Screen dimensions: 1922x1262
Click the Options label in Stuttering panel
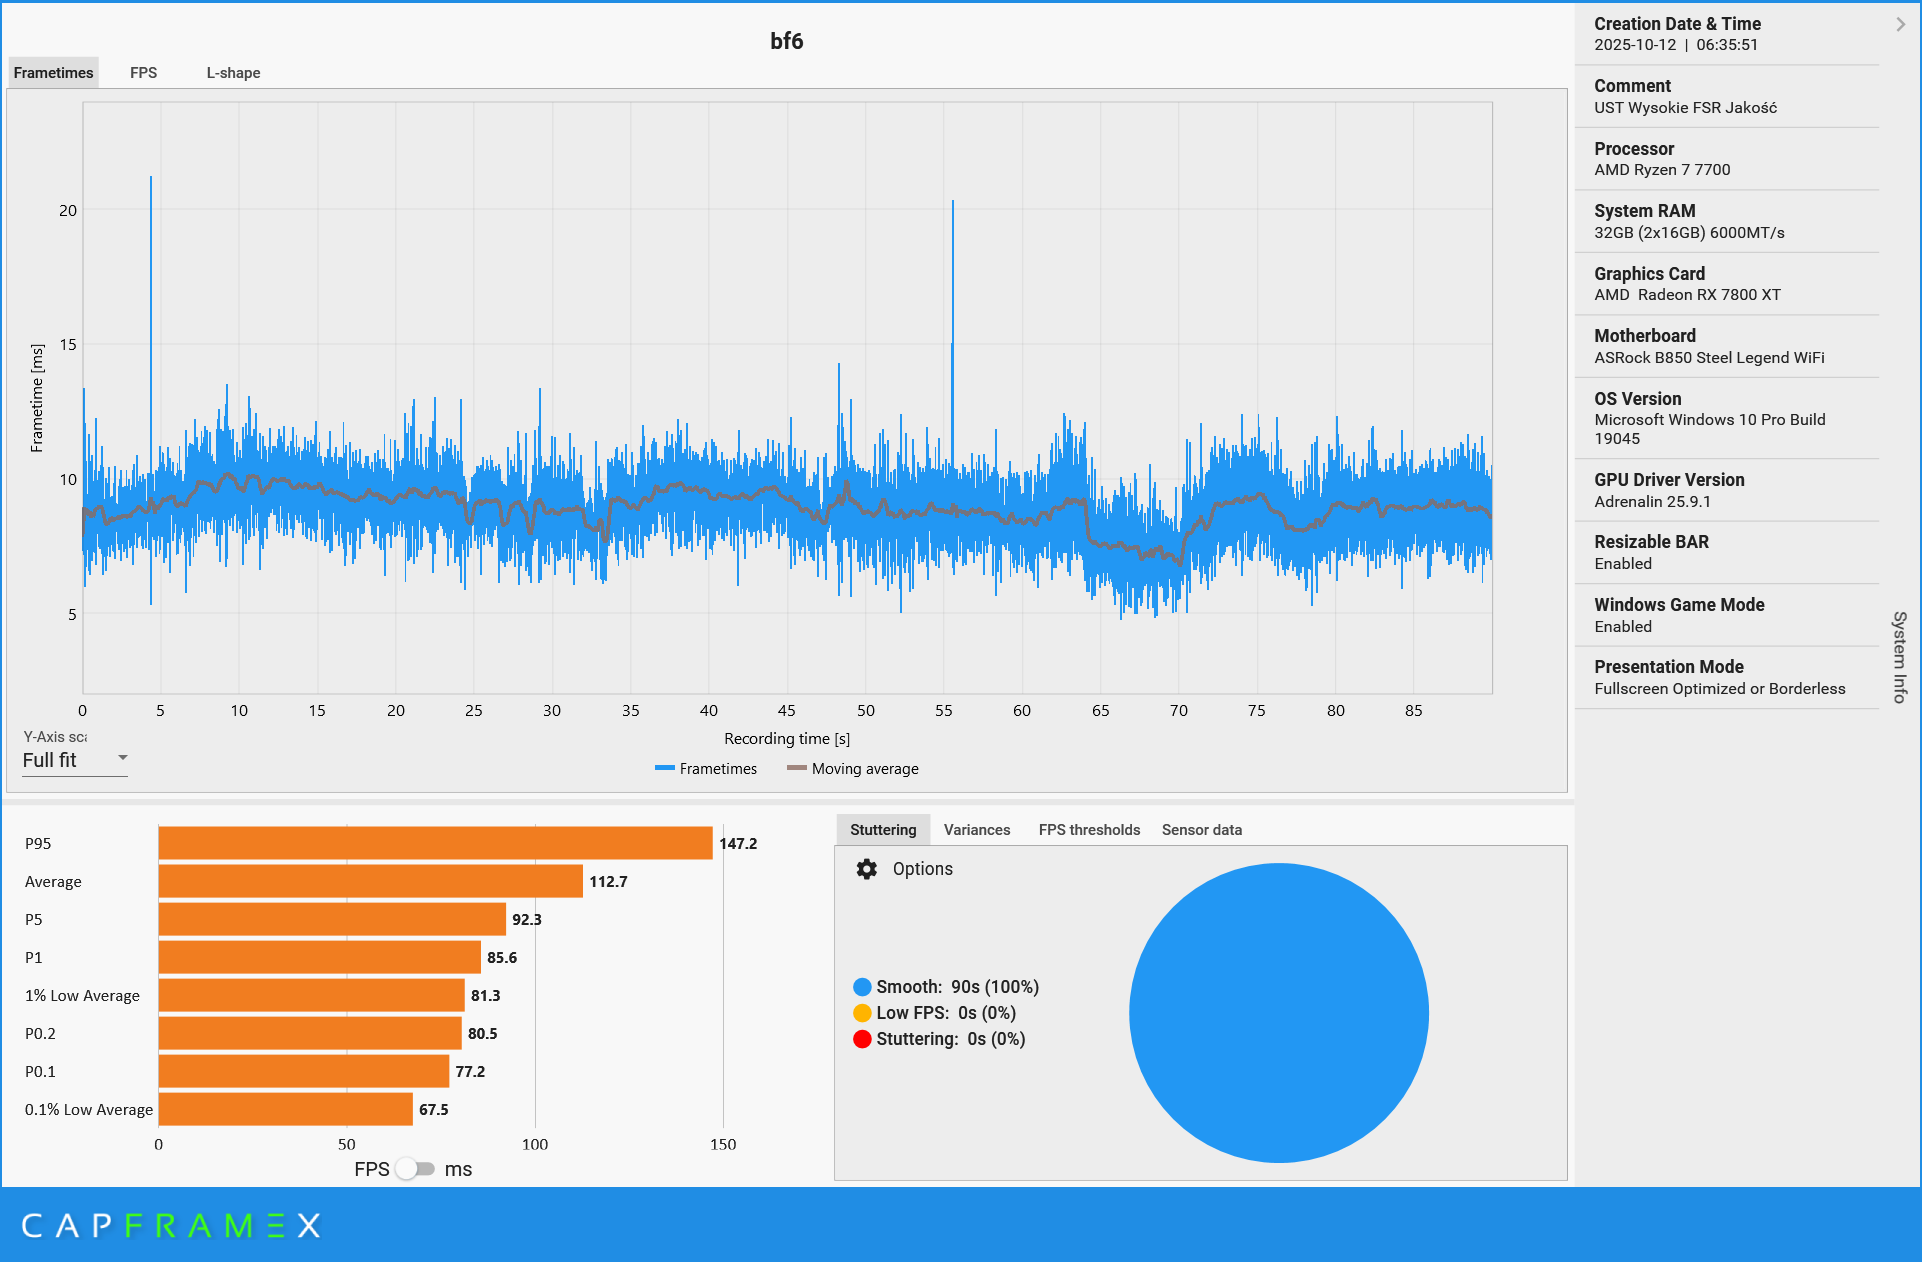point(922,869)
